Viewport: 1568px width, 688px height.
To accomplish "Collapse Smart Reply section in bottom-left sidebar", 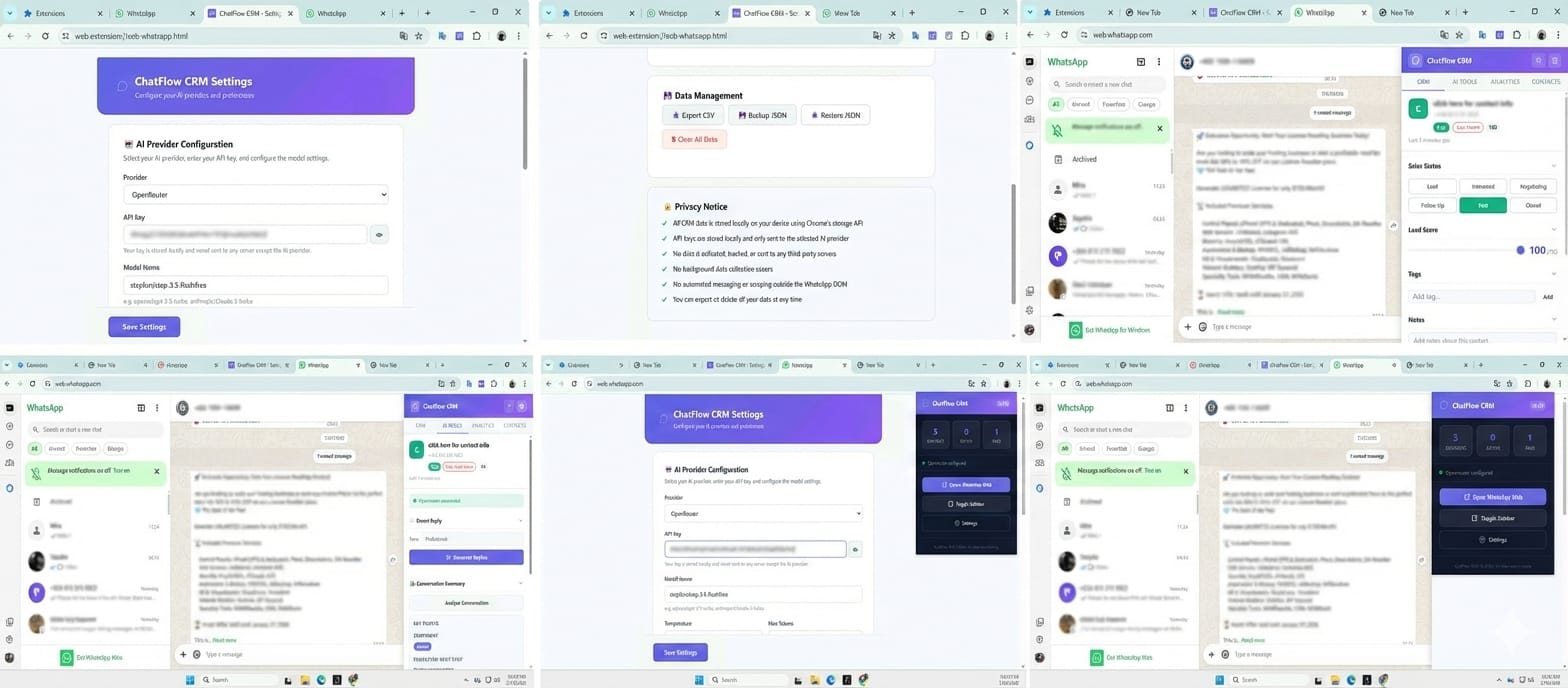I will (x=521, y=520).
